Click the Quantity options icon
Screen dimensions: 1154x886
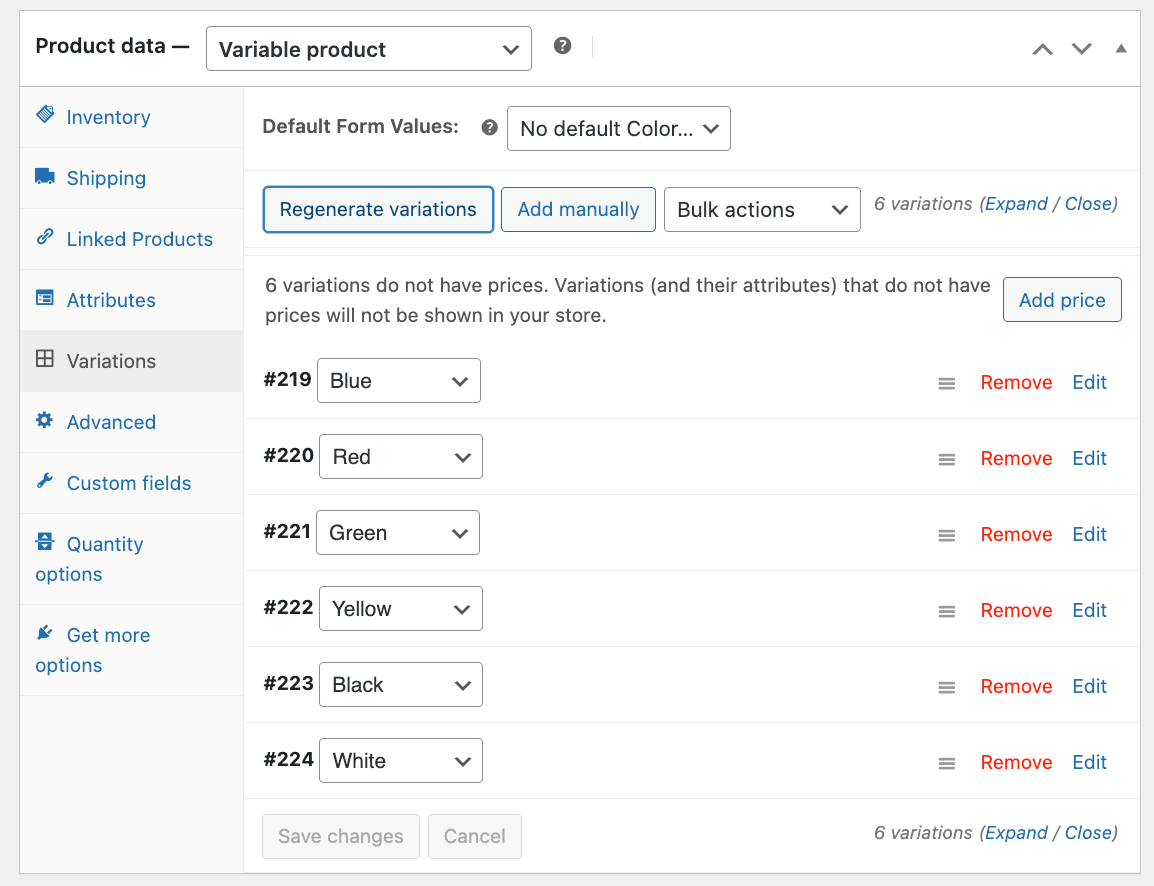pos(45,542)
